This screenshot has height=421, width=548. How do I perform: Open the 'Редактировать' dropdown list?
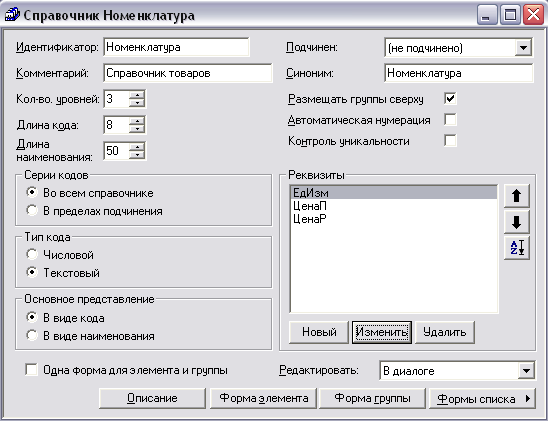pos(526,370)
